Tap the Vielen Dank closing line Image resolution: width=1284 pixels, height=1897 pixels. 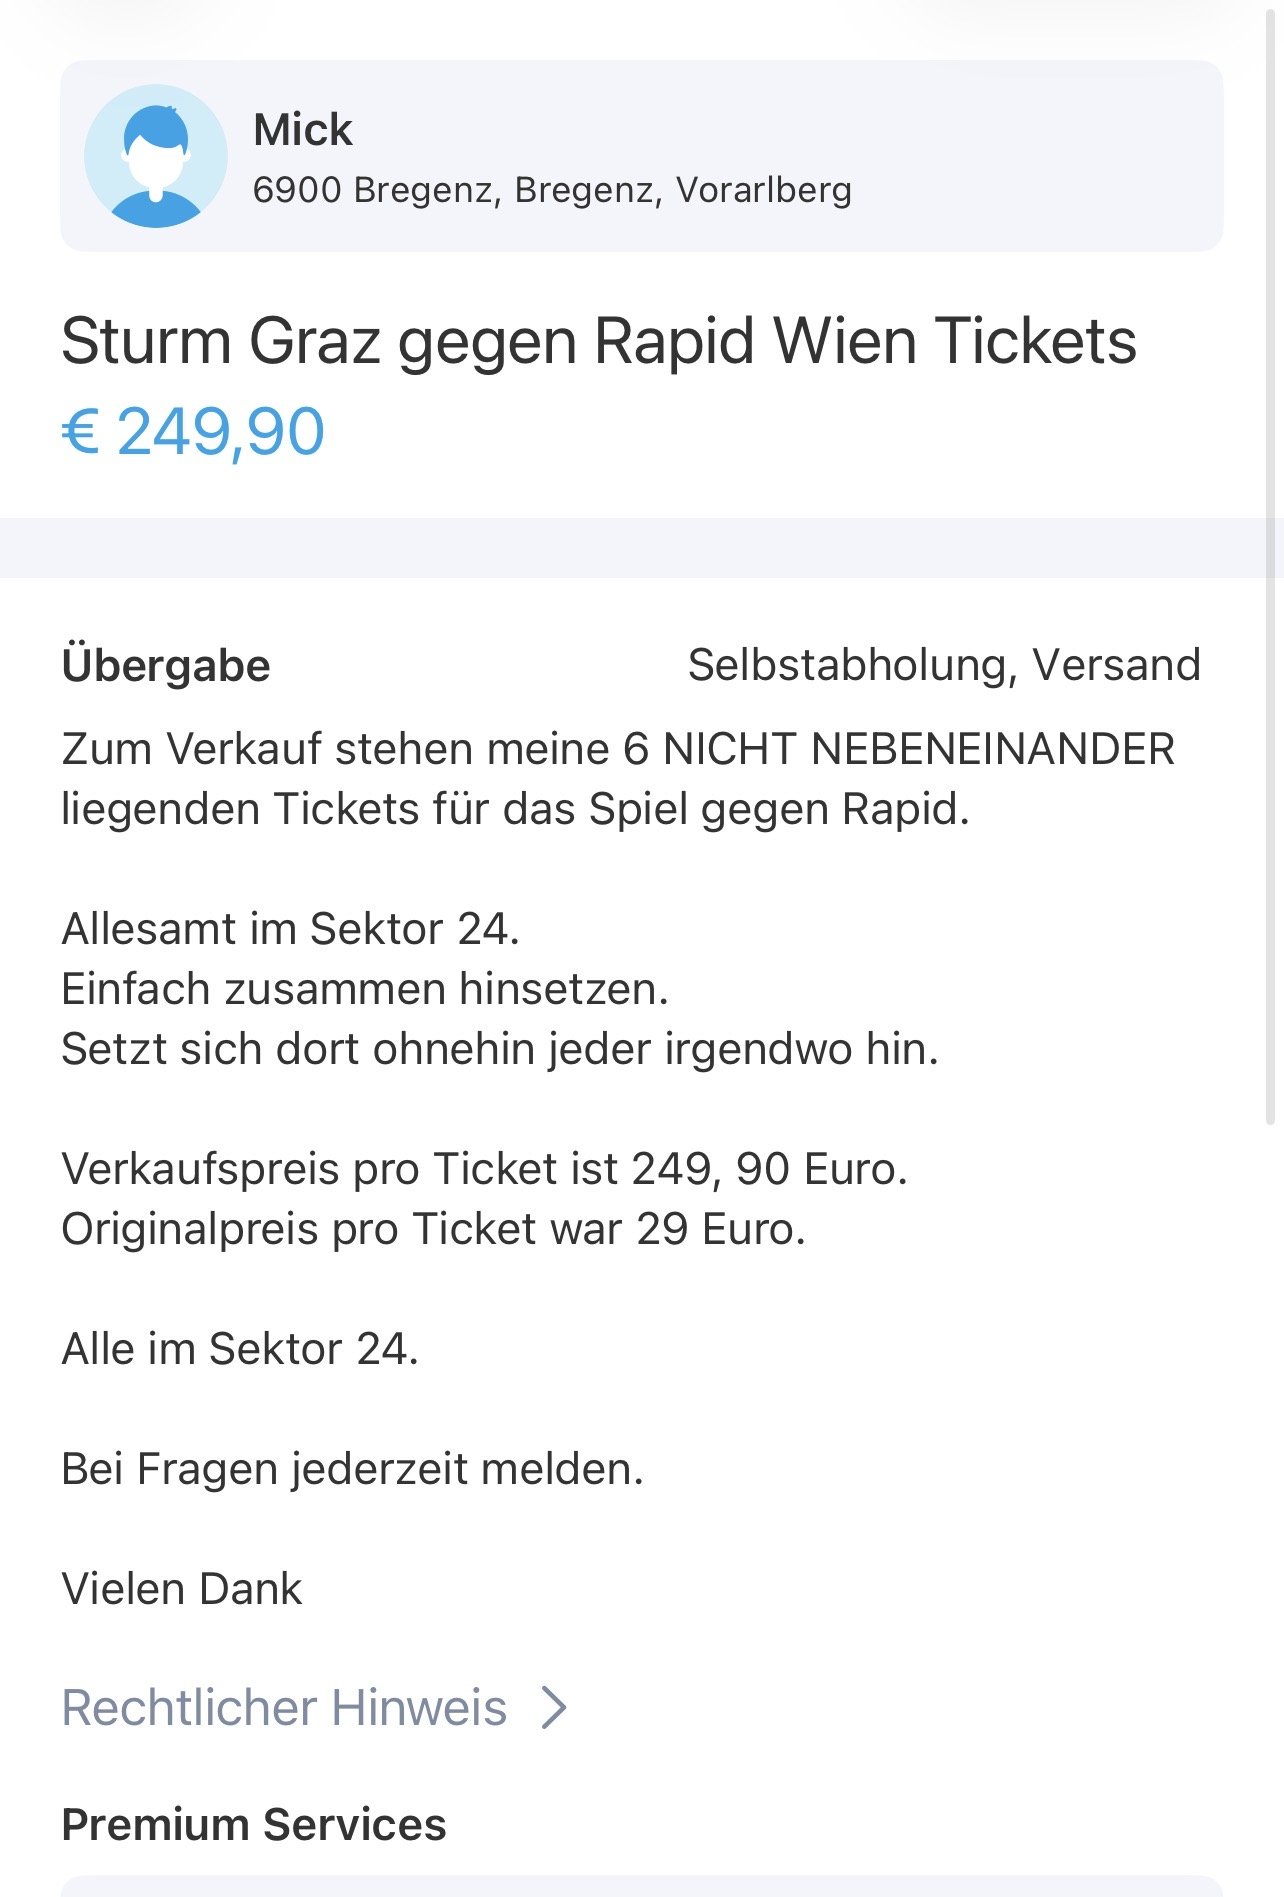pos(182,1589)
